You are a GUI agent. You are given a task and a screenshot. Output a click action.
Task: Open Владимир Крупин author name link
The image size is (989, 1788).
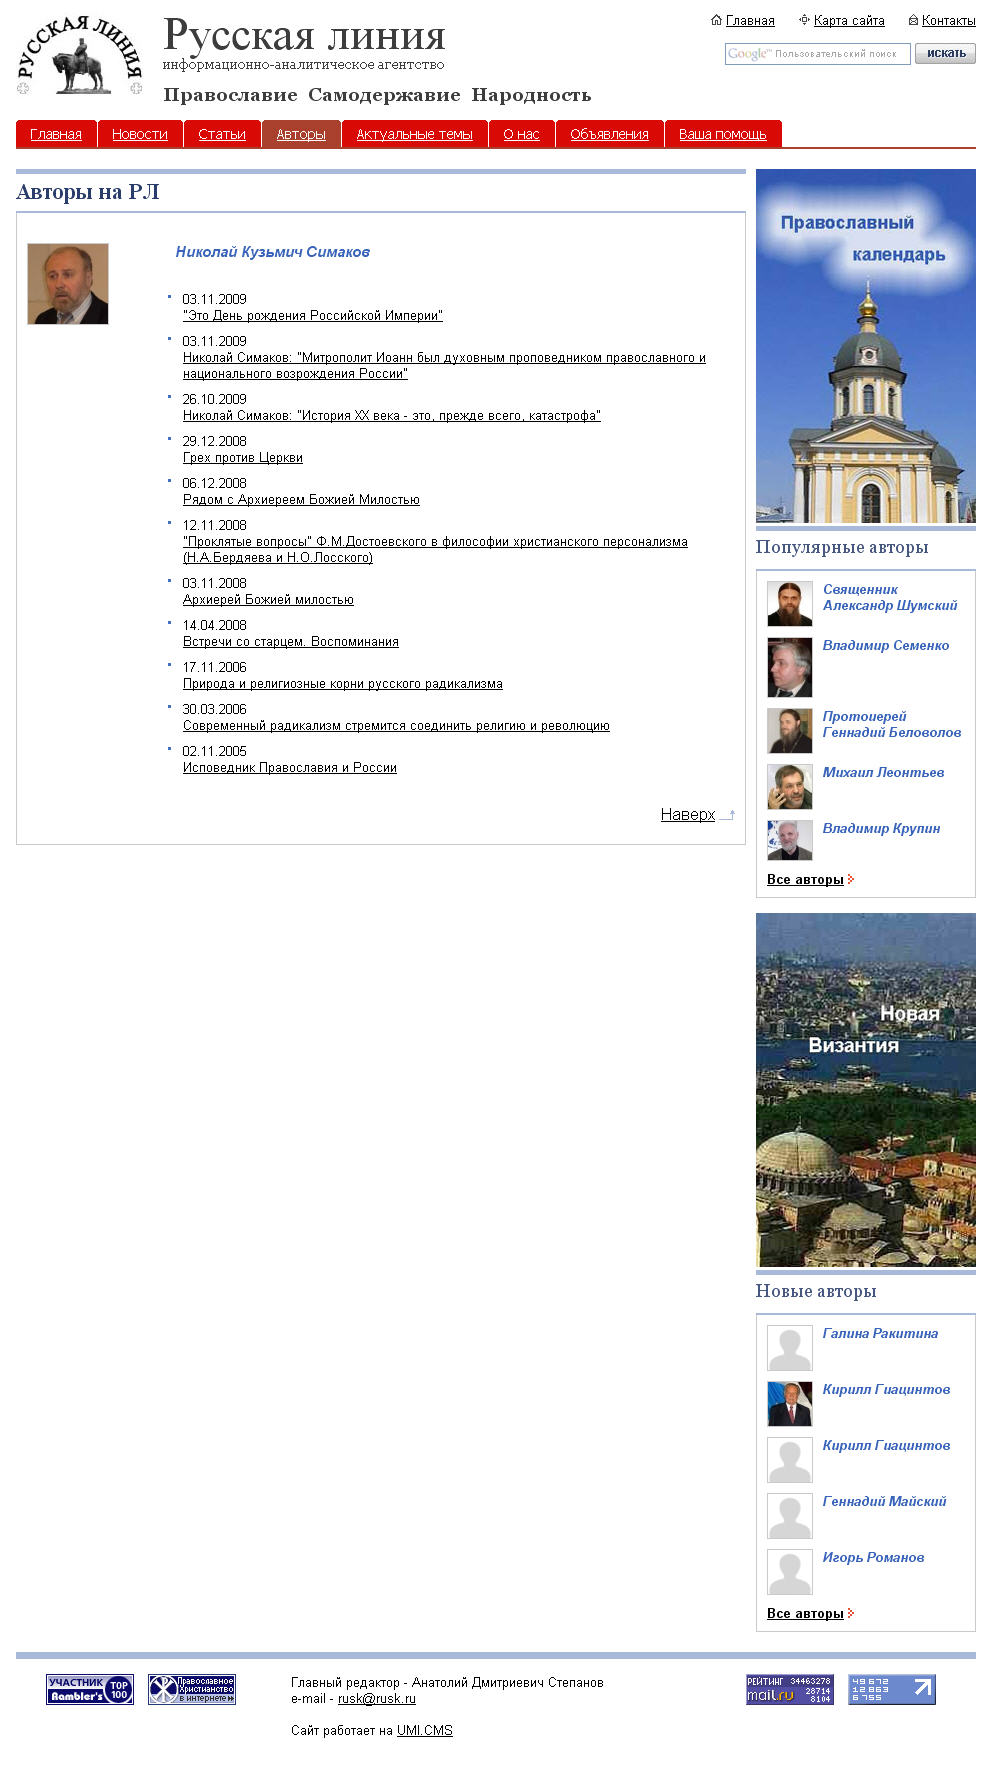[881, 829]
